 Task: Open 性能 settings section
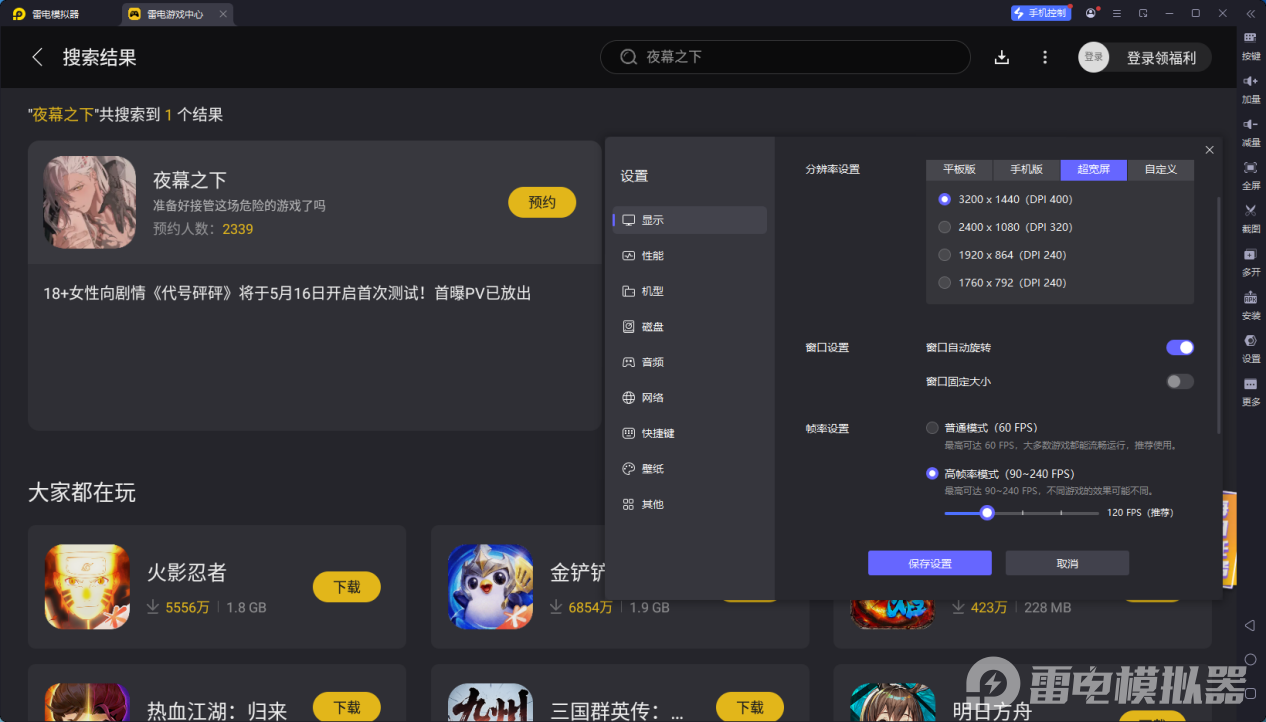(690, 256)
